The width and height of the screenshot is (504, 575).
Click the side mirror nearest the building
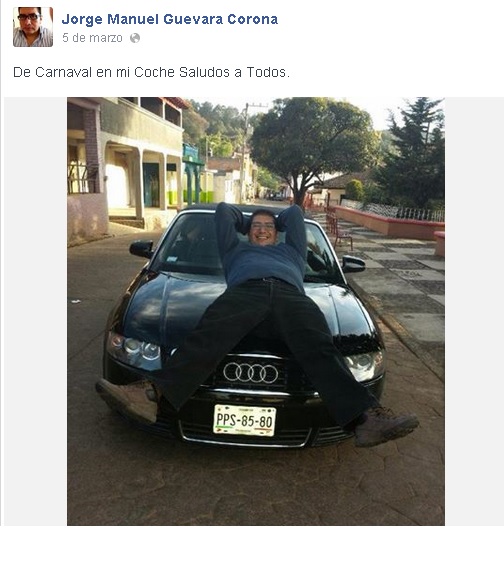[x=142, y=249]
